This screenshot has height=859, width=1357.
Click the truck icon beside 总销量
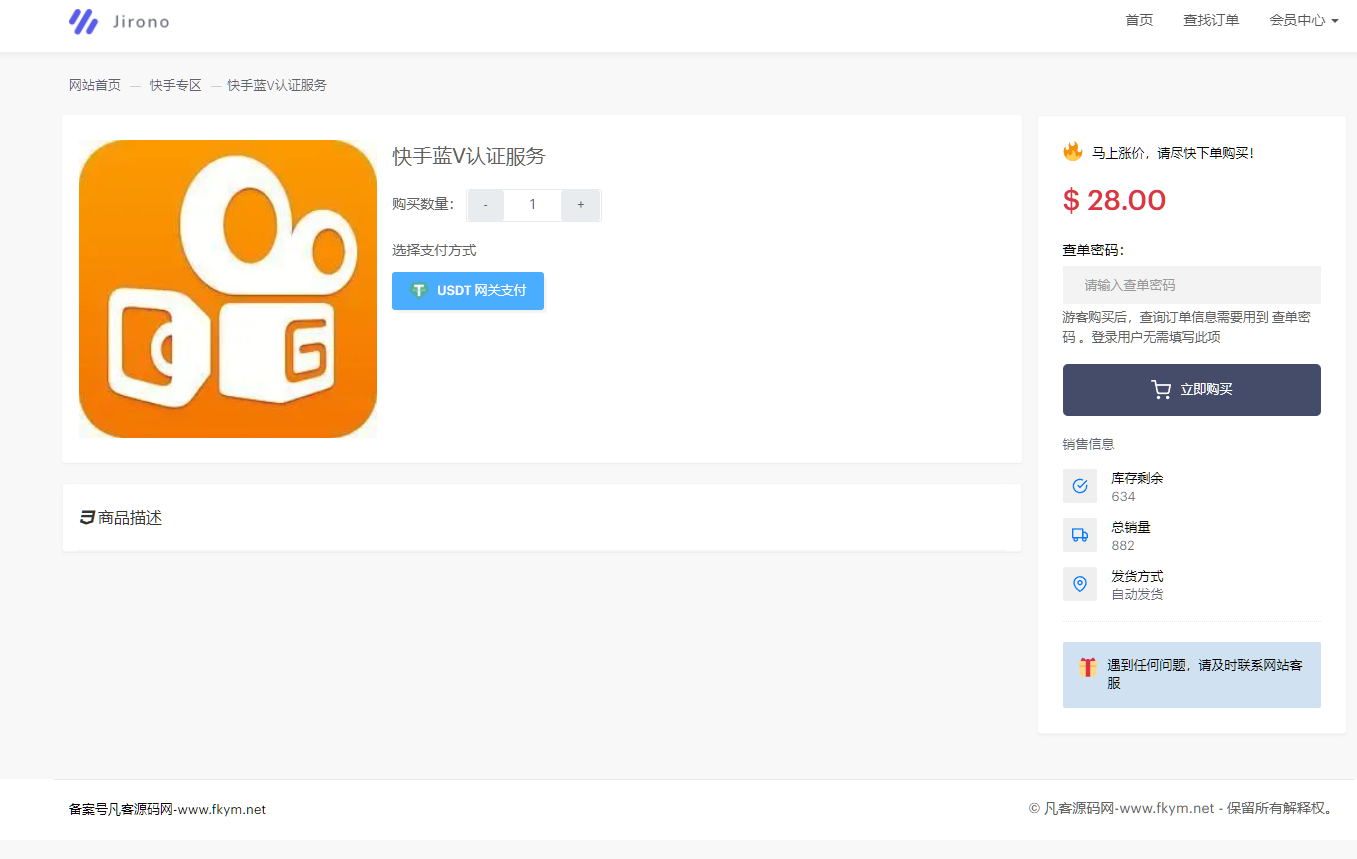pos(1080,535)
